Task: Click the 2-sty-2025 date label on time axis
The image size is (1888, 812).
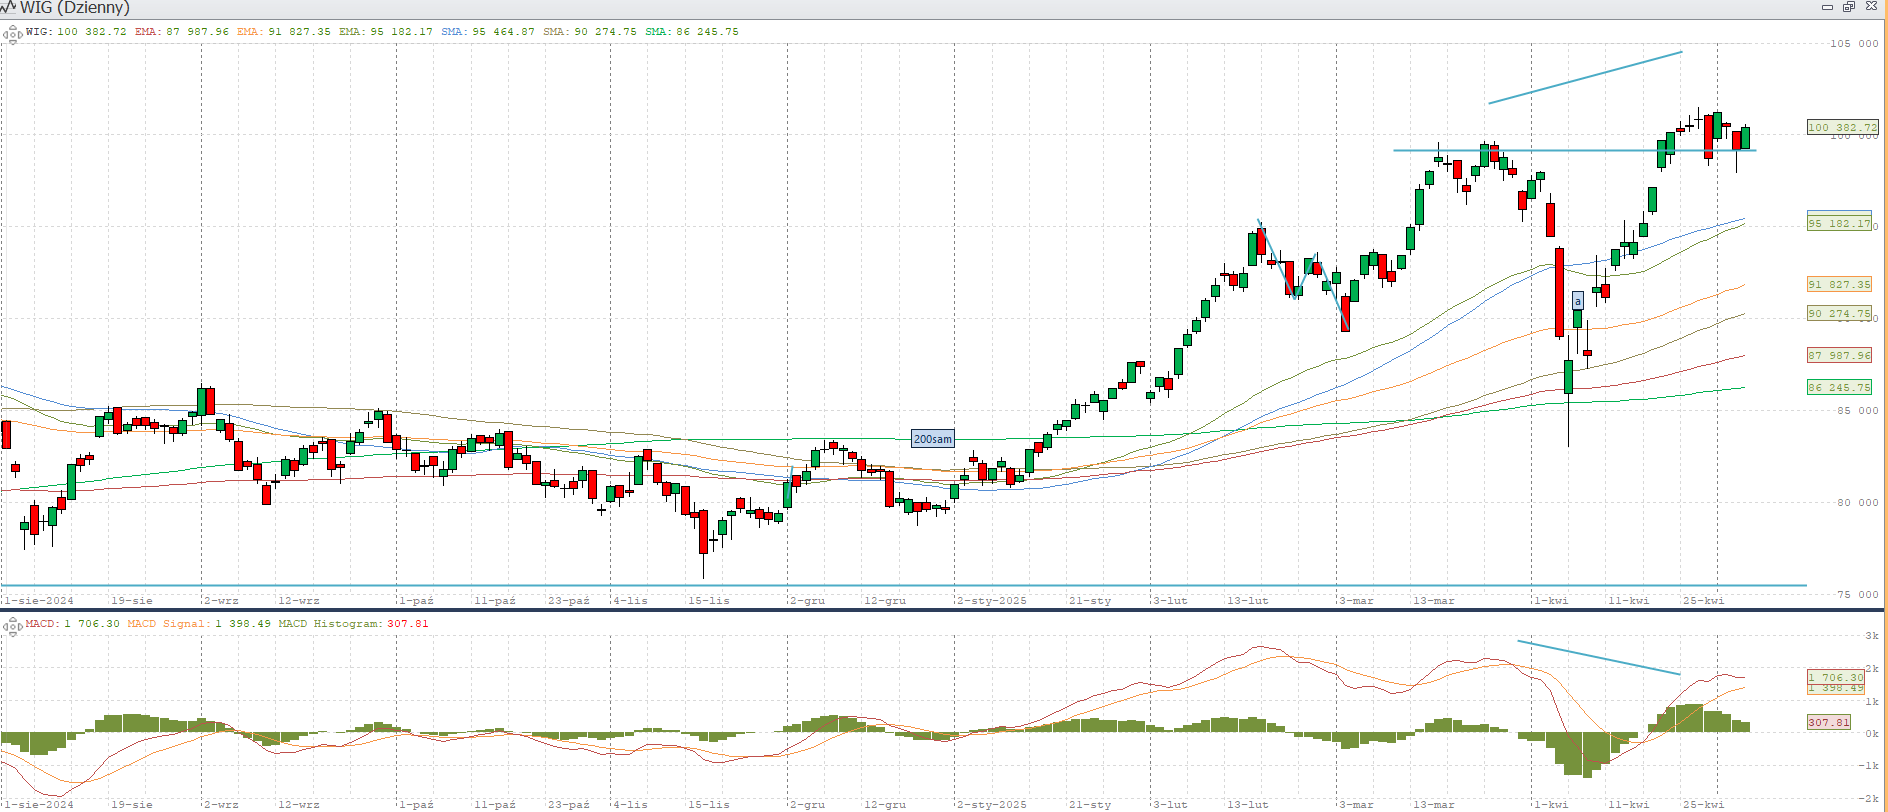Action: coord(991,601)
